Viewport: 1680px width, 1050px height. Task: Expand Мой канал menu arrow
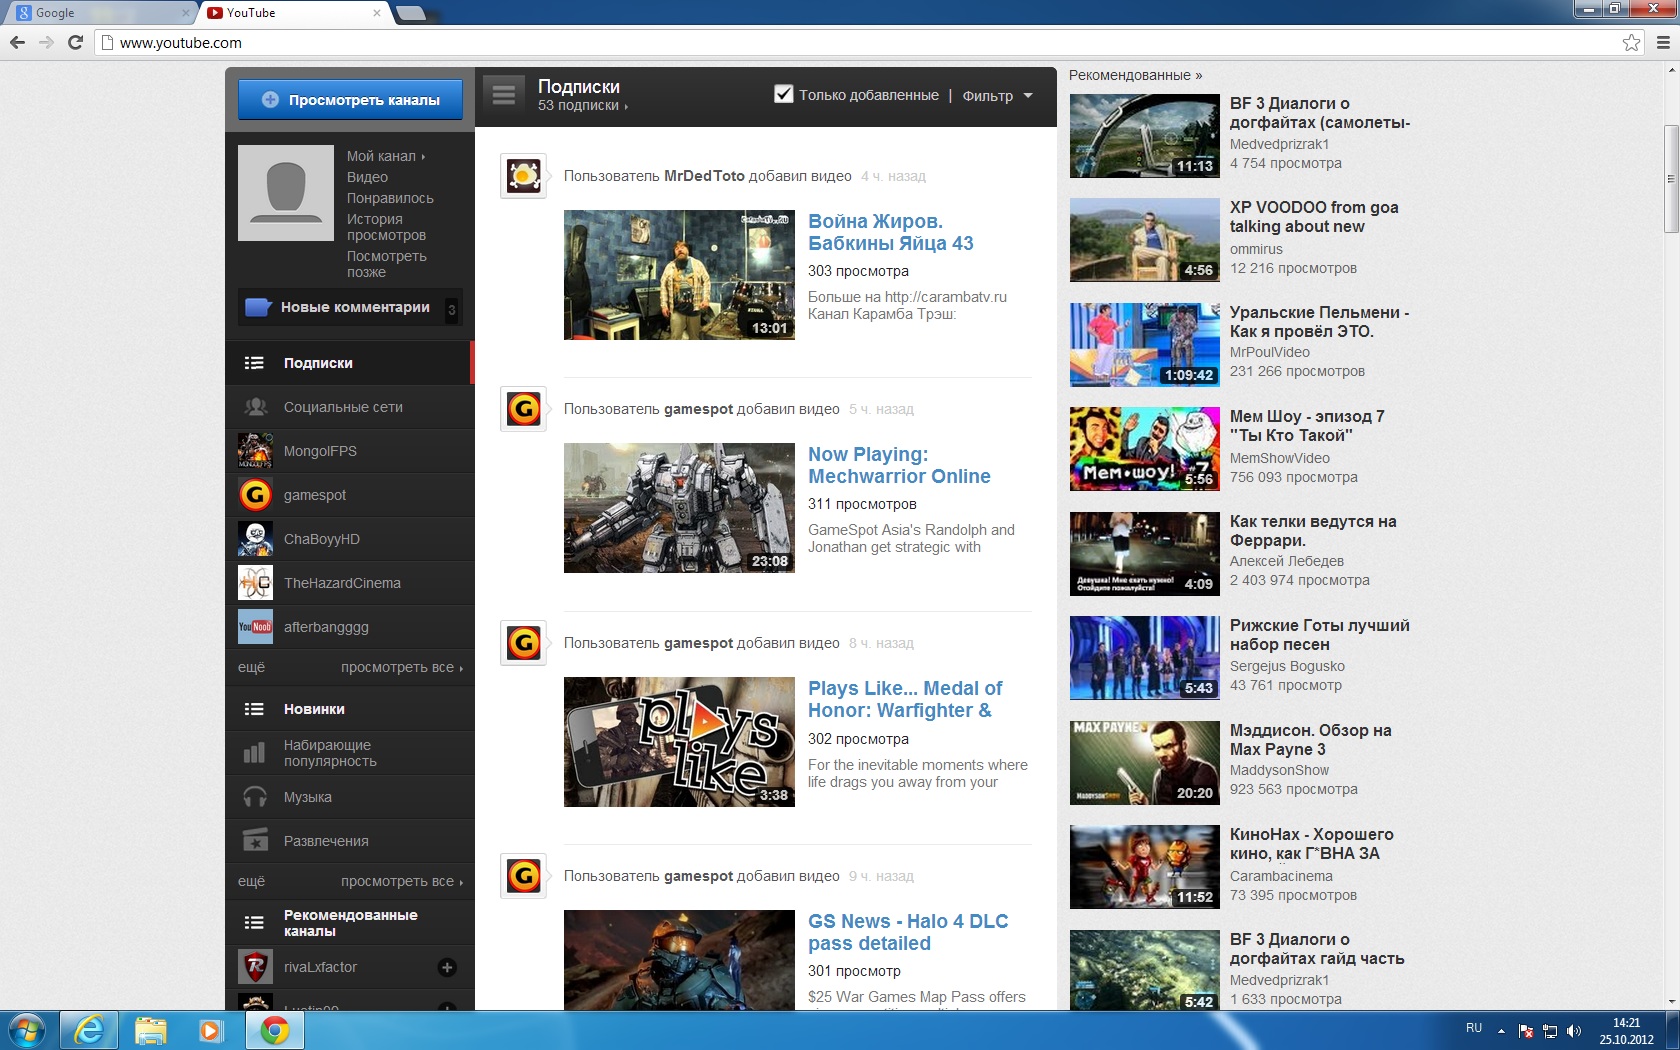coord(423,157)
